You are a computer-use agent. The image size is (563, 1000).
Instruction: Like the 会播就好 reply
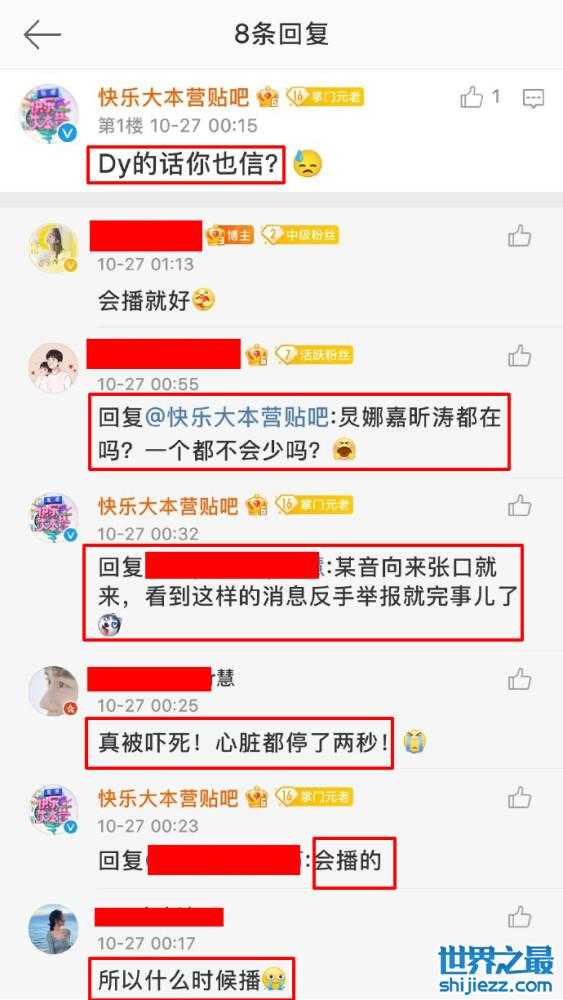[x=520, y=236]
